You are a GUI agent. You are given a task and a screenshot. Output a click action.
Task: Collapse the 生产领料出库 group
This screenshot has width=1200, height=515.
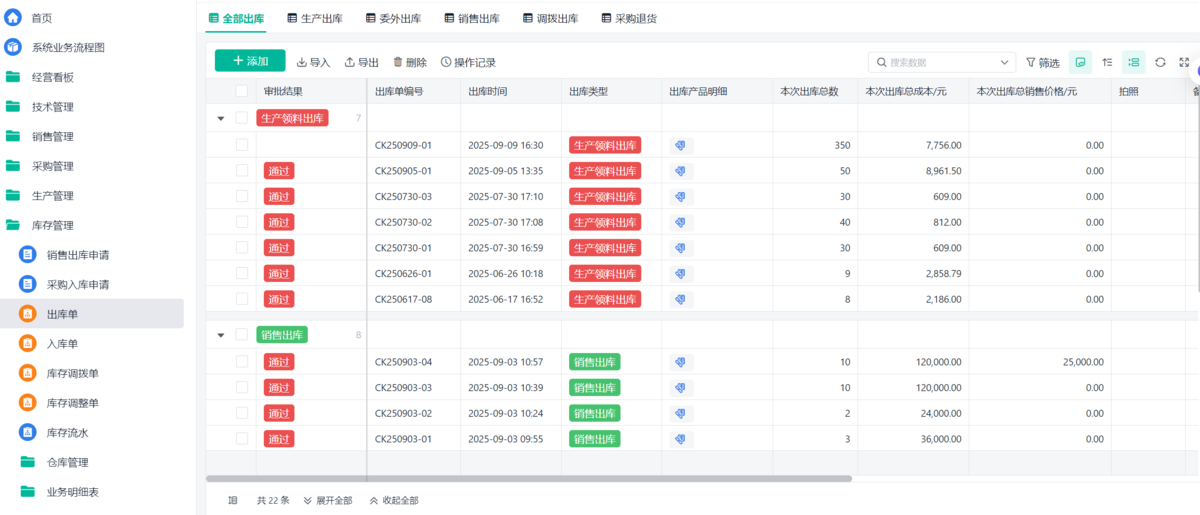coord(221,118)
